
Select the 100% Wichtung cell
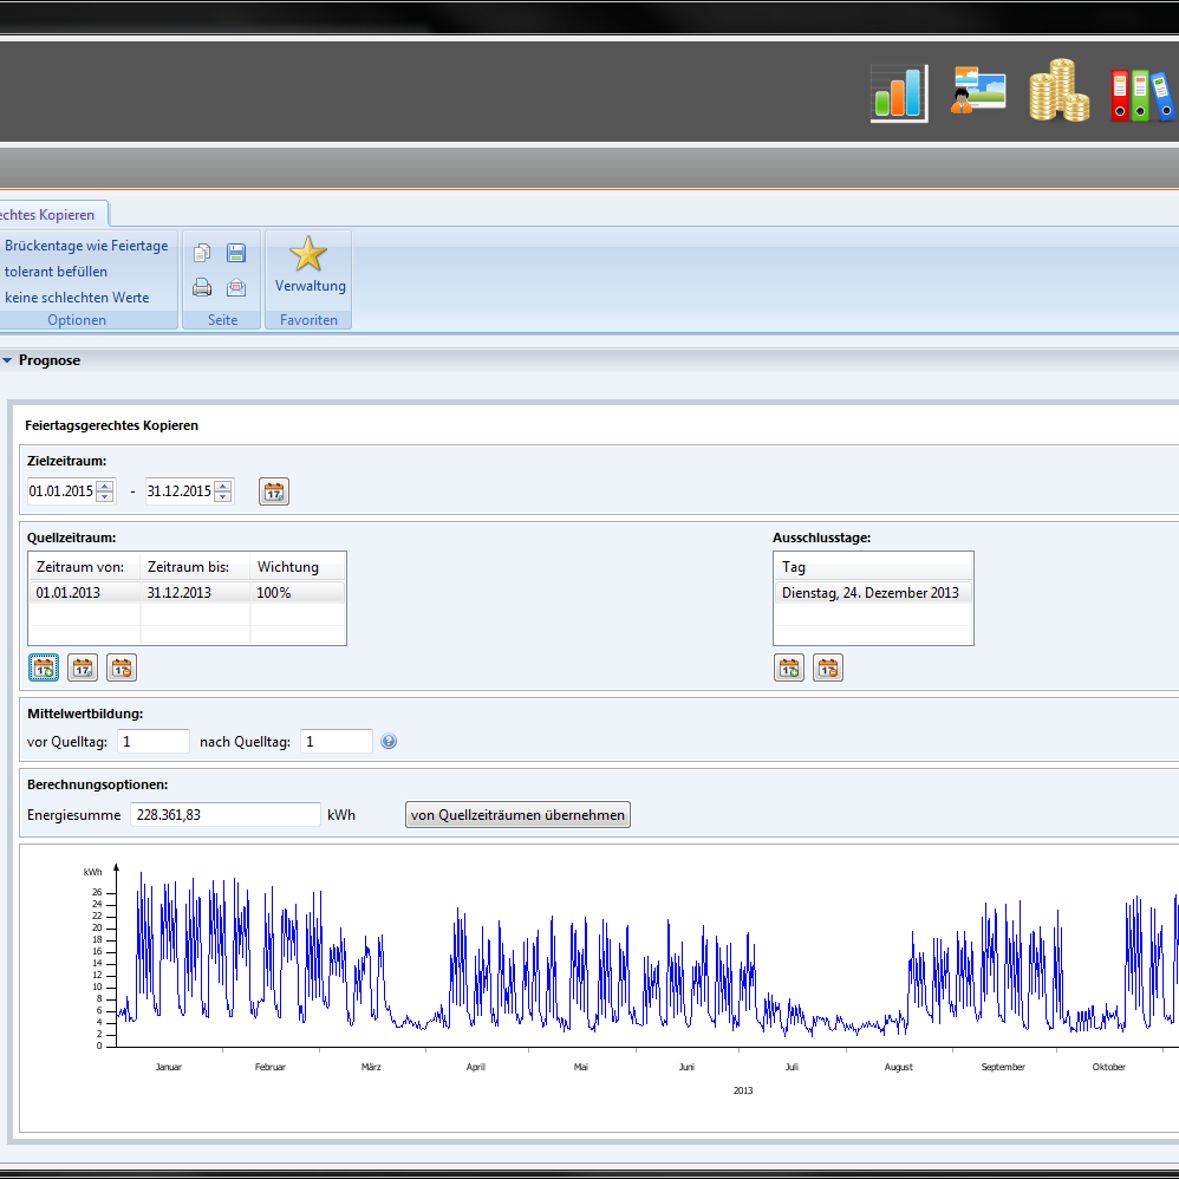(x=298, y=593)
